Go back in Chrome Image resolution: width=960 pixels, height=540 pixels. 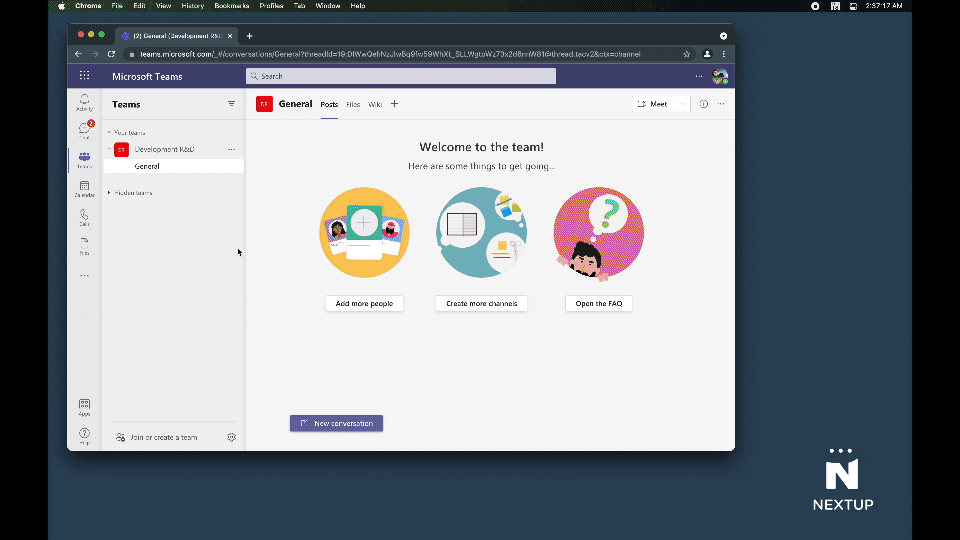coord(78,54)
